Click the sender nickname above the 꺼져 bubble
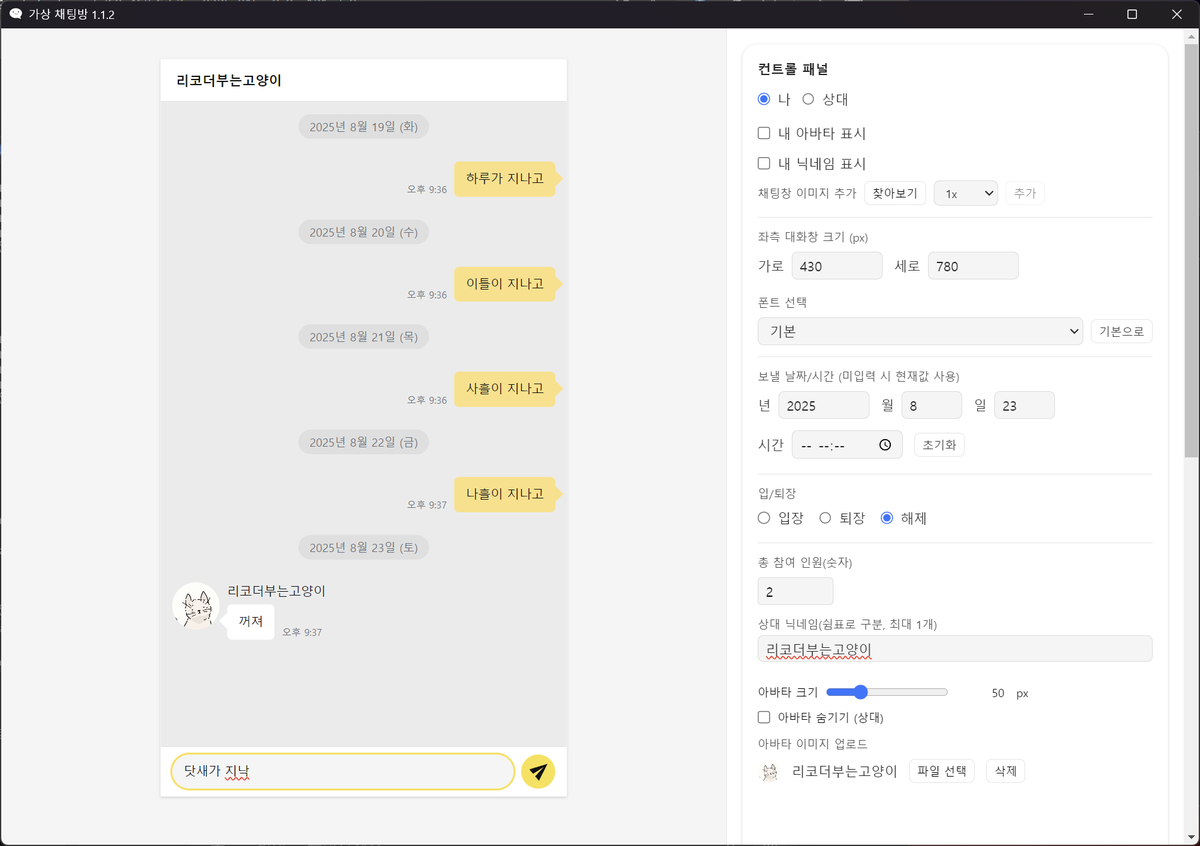1200x846 pixels. click(x=277, y=591)
